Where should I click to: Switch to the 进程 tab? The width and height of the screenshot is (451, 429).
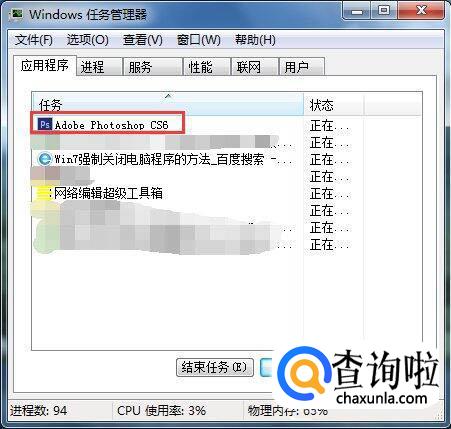99,67
